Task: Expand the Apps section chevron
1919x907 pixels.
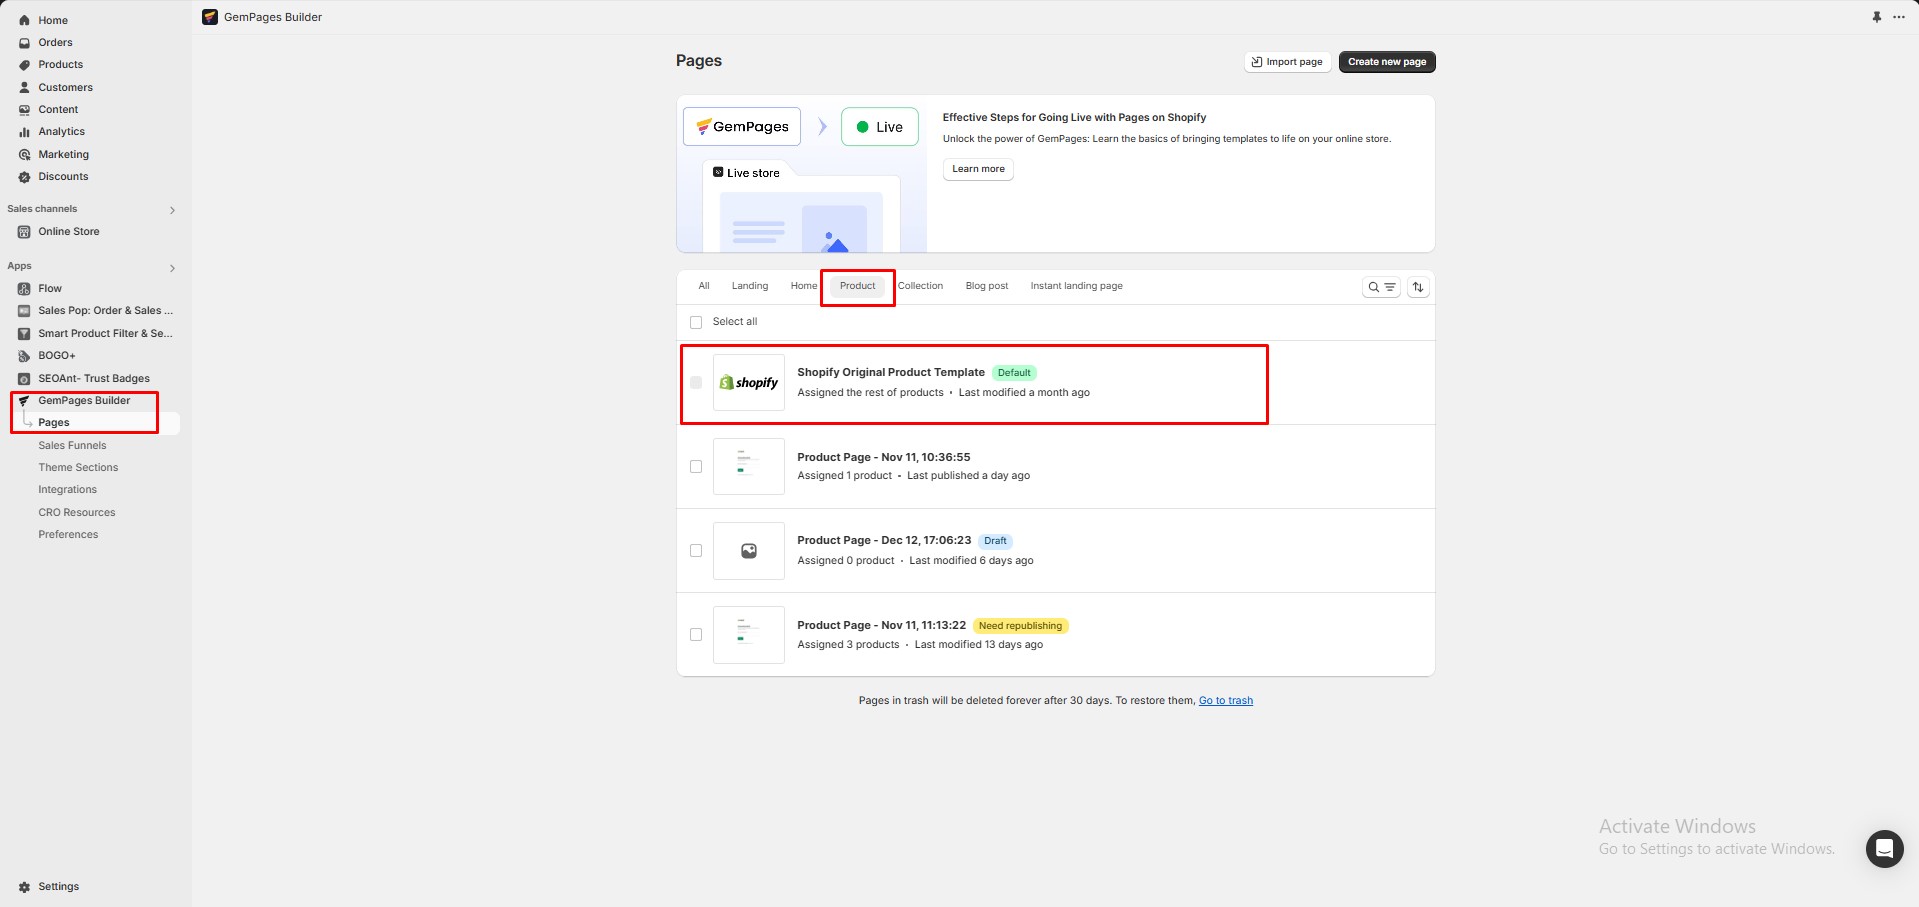Action: pos(171,268)
